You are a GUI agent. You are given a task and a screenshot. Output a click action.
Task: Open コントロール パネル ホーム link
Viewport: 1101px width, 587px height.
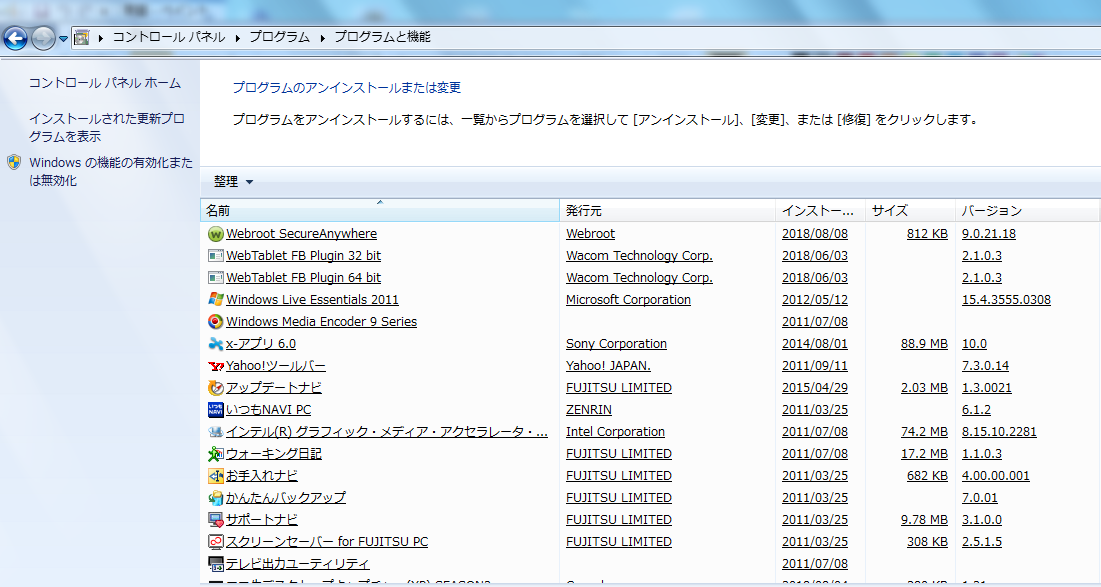point(105,83)
